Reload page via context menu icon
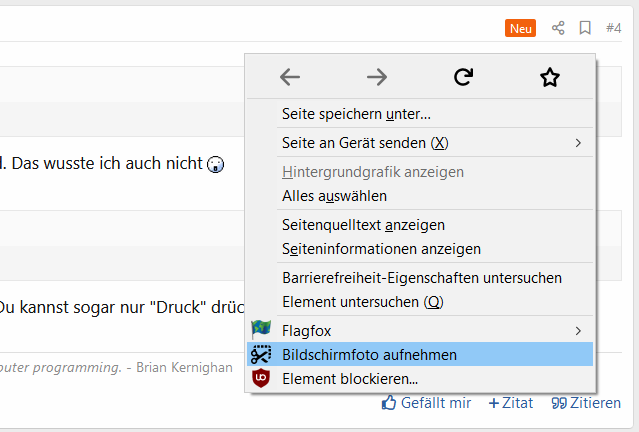This screenshot has height=432, width=639. click(x=463, y=77)
